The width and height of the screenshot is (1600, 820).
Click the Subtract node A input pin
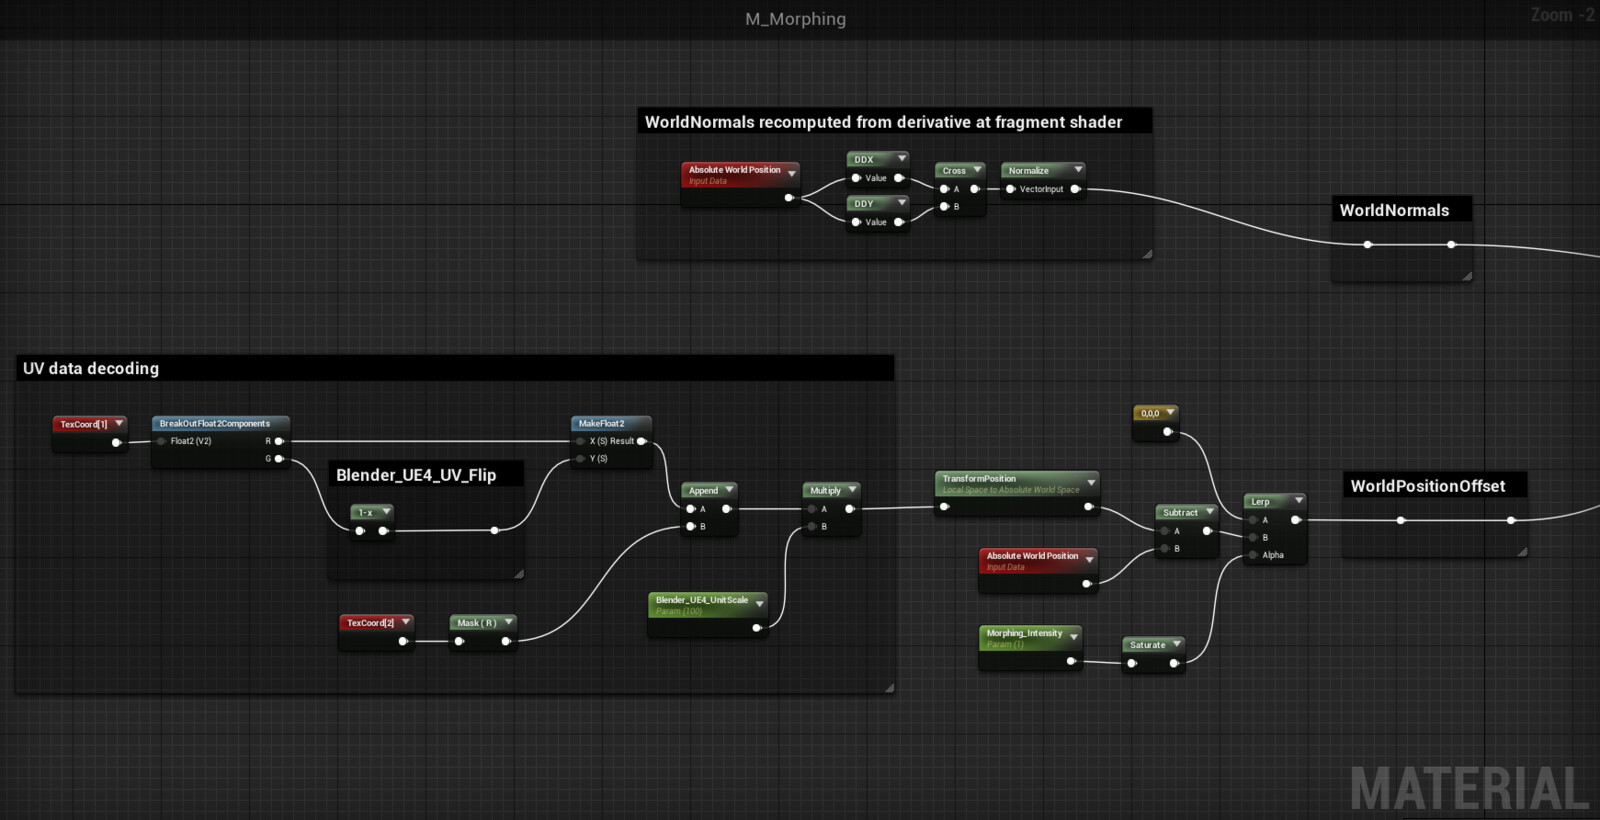1165,531
